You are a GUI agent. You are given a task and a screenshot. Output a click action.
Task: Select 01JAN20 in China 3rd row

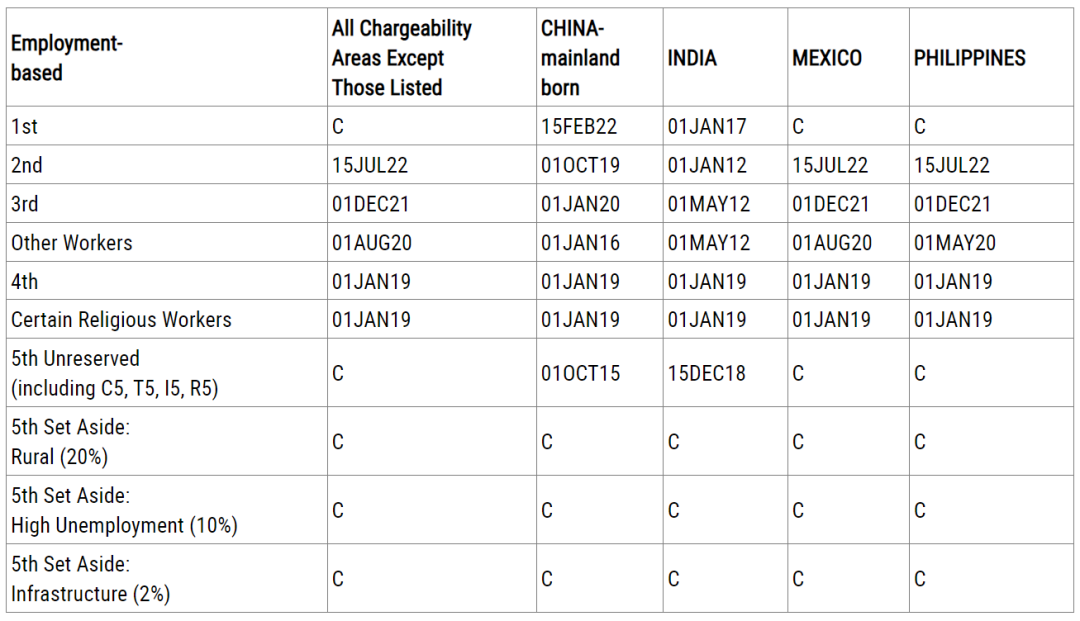coord(580,204)
